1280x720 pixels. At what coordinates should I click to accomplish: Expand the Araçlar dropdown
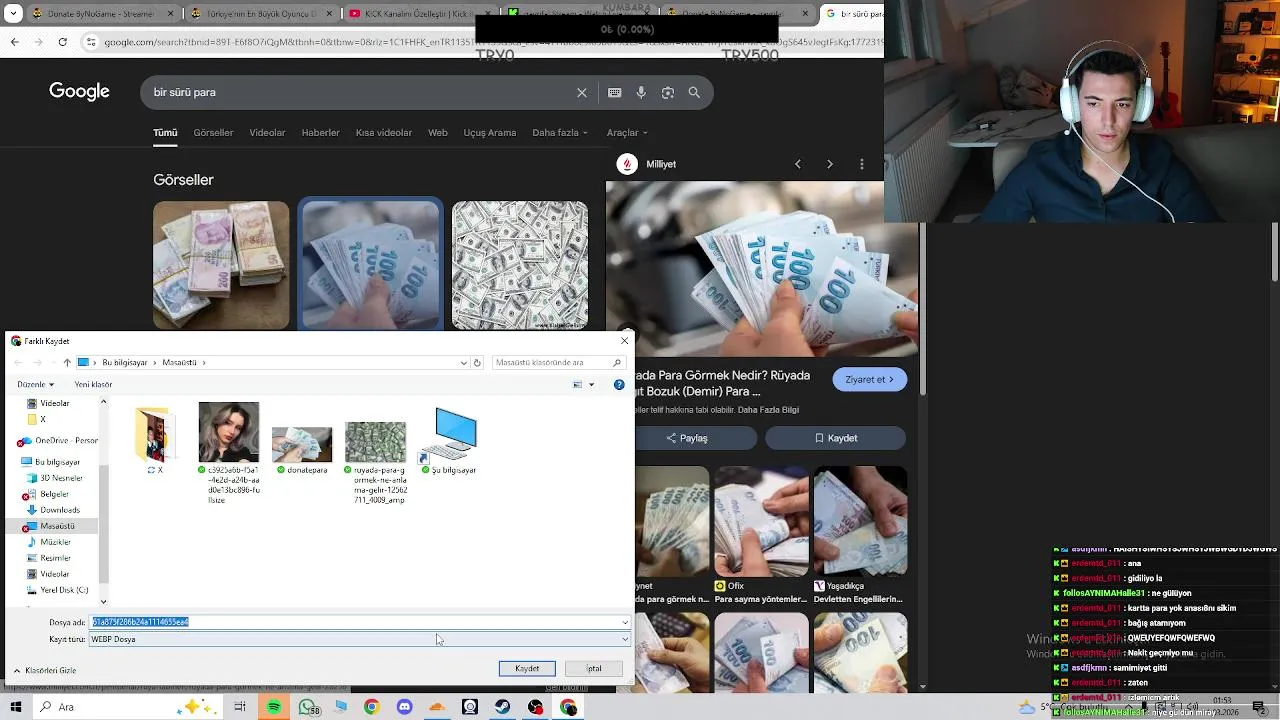627,133
